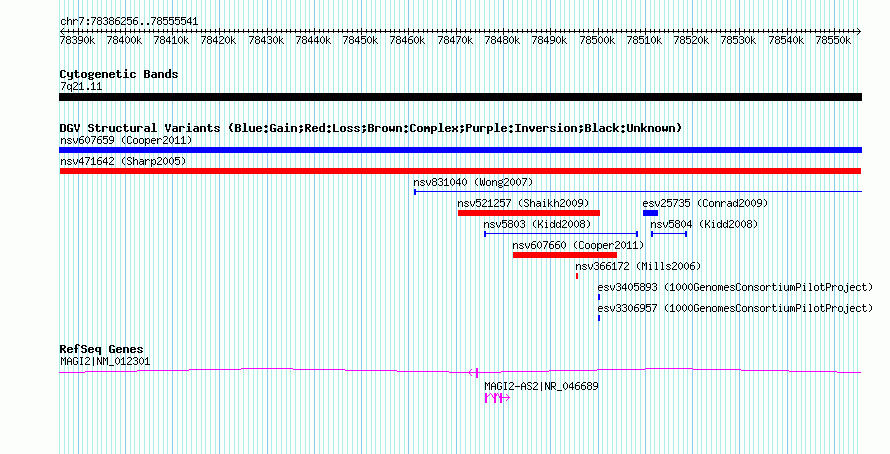This screenshot has width=890, height=454.
Task: Open the esv3306957 1000Genomes label
Action: [735, 308]
